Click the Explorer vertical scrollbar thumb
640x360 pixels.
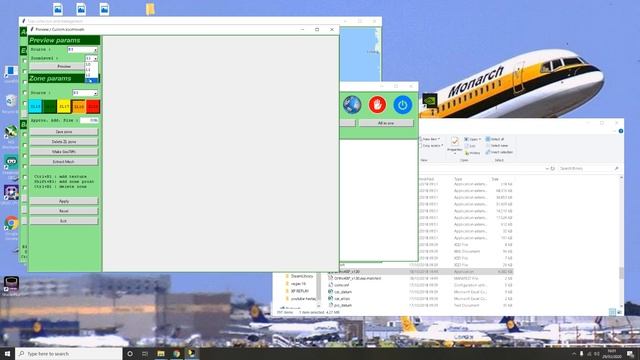click(621, 273)
